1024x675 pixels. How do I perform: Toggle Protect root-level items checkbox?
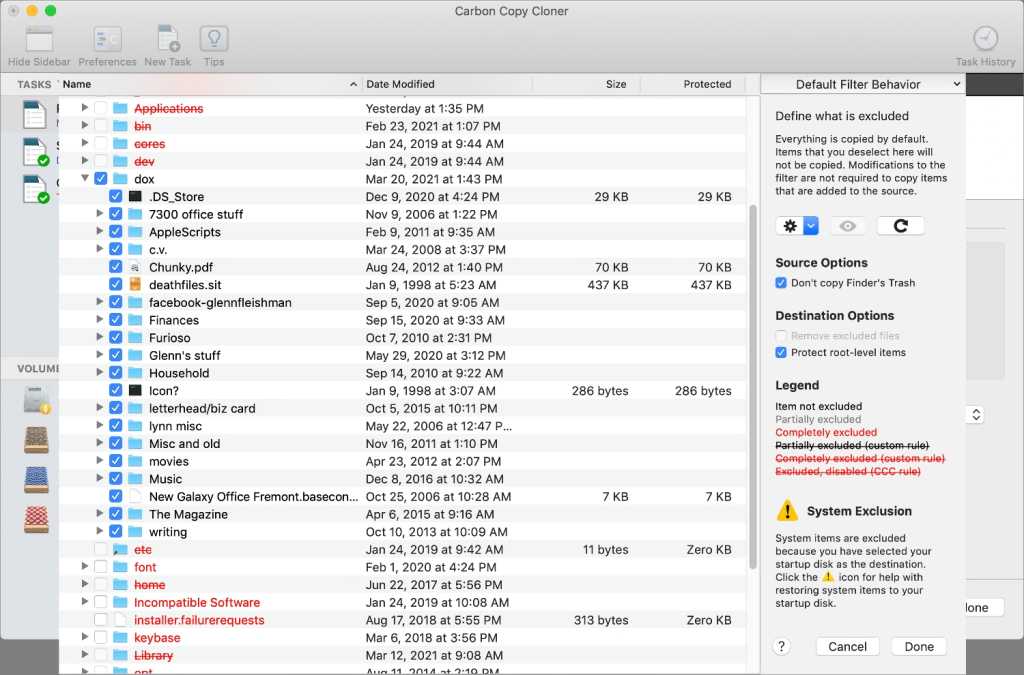pos(781,353)
